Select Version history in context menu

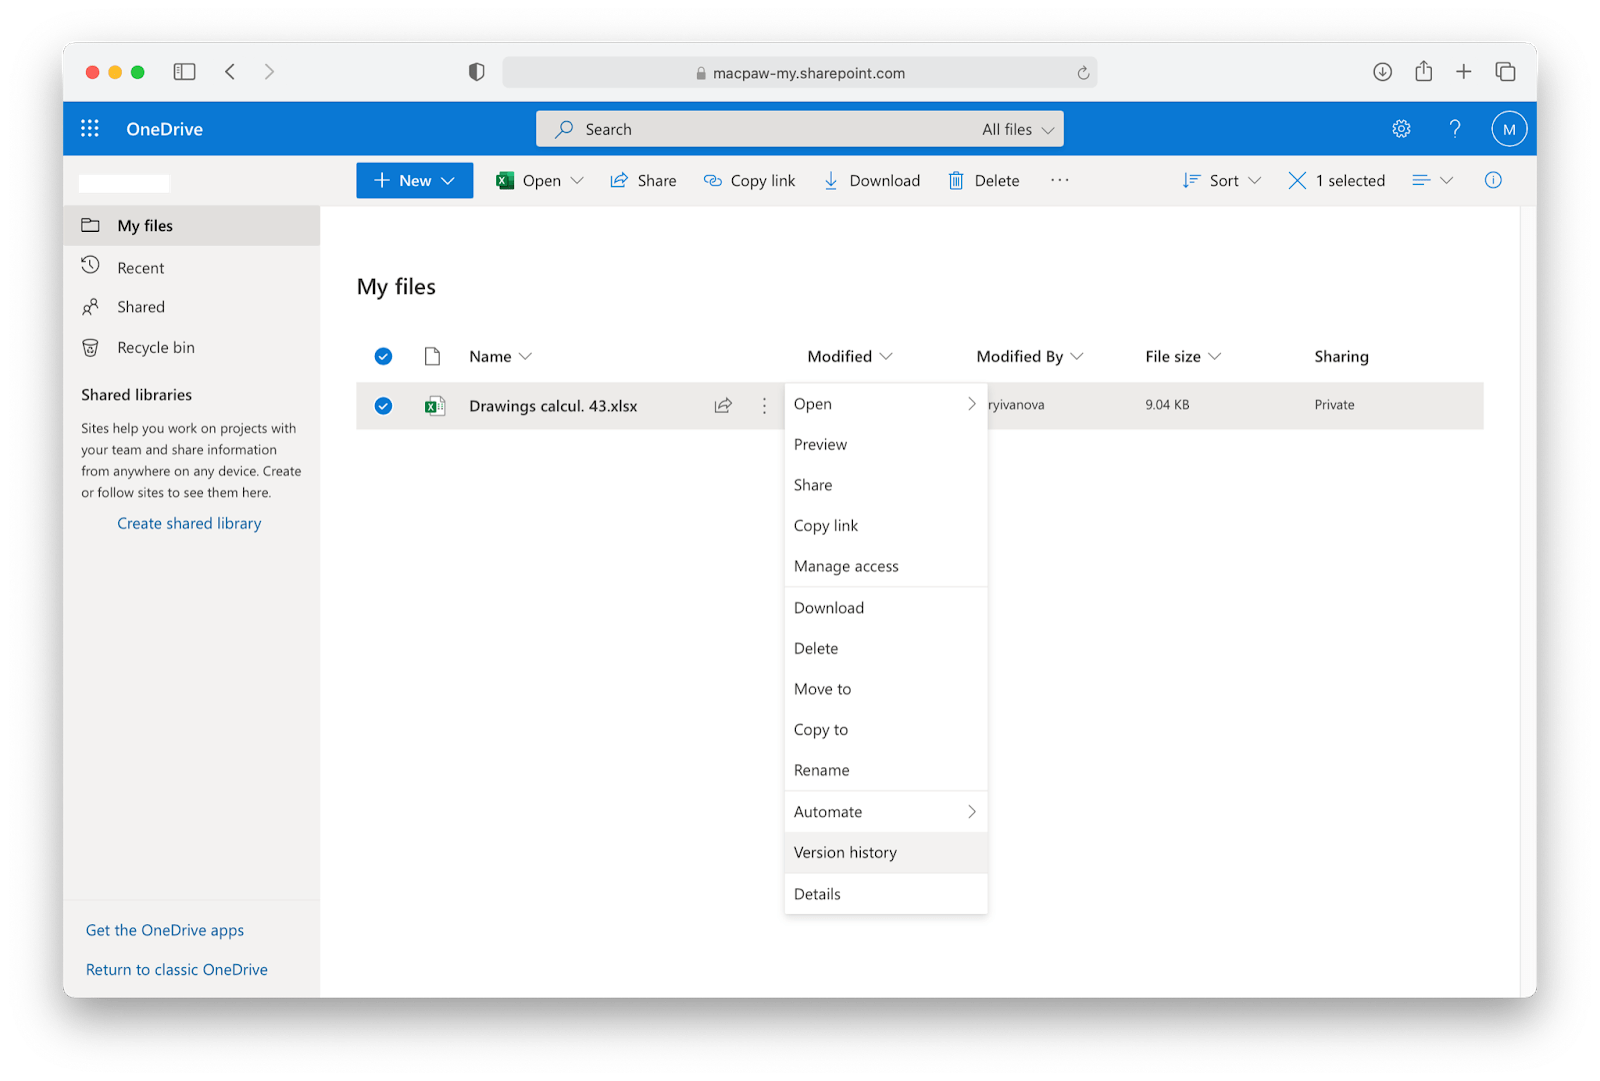[x=886, y=852]
